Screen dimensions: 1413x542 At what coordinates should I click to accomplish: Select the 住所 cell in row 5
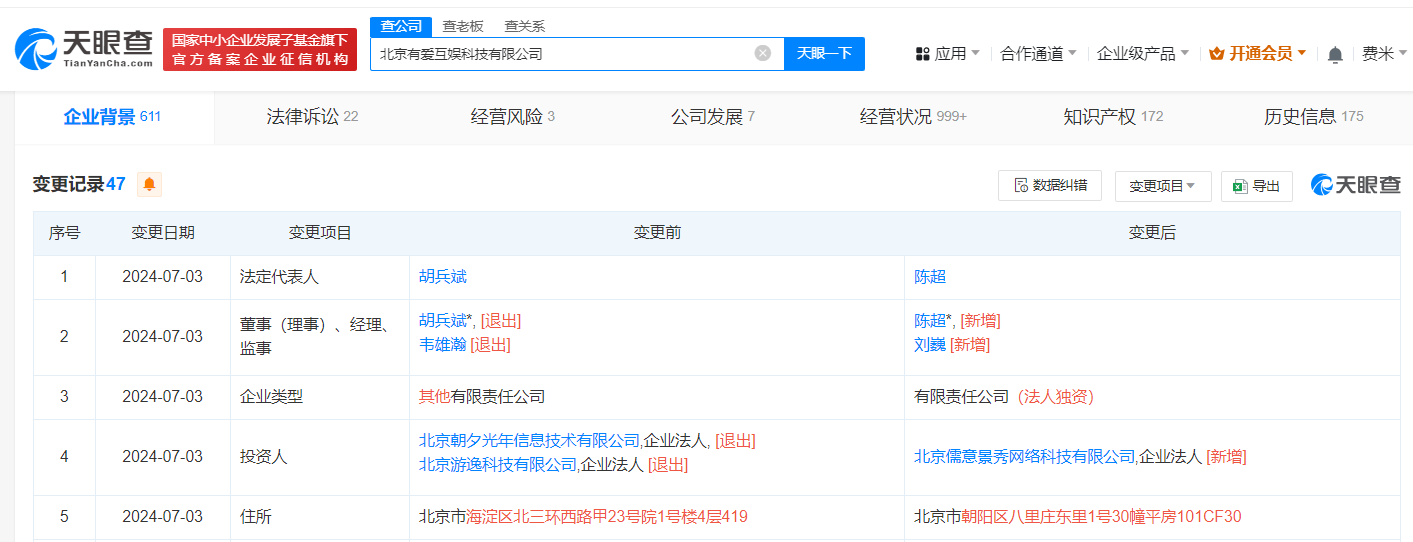(x=320, y=517)
